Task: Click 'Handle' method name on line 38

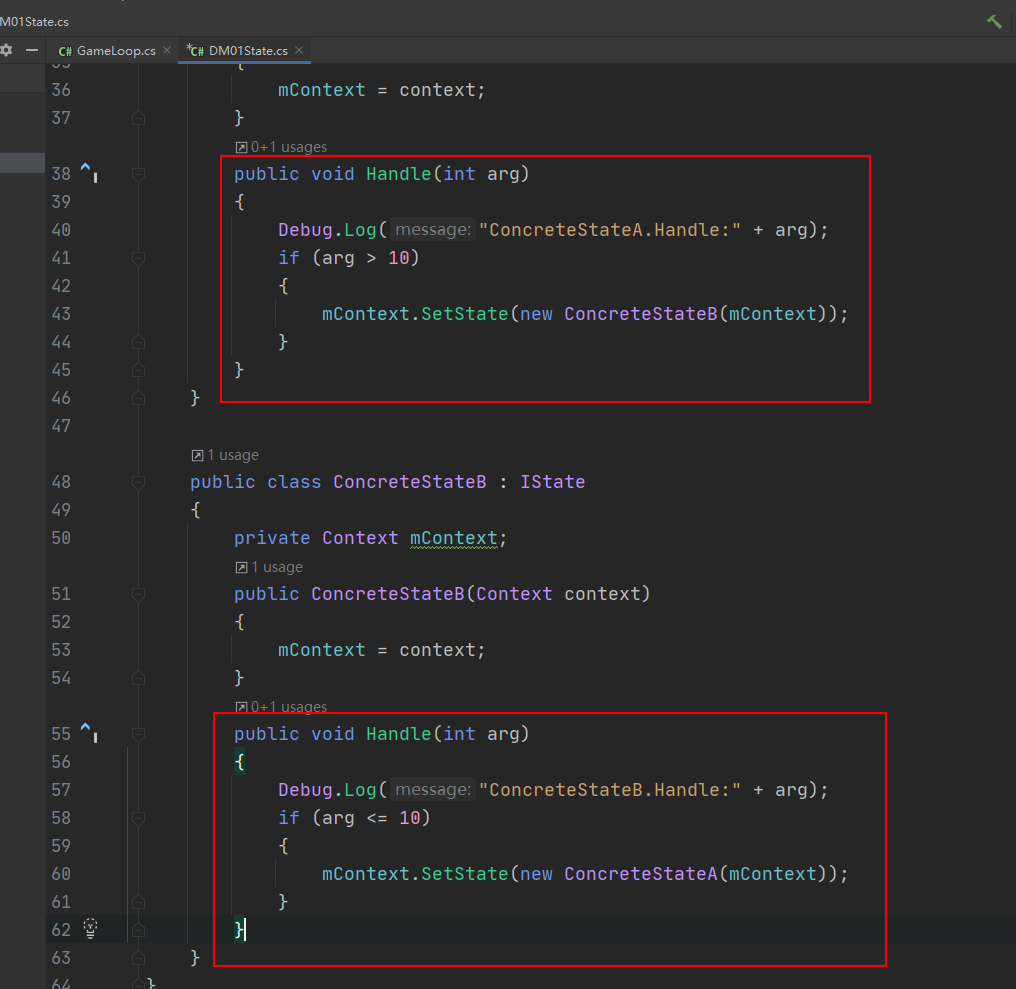Action: tap(398, 174)
